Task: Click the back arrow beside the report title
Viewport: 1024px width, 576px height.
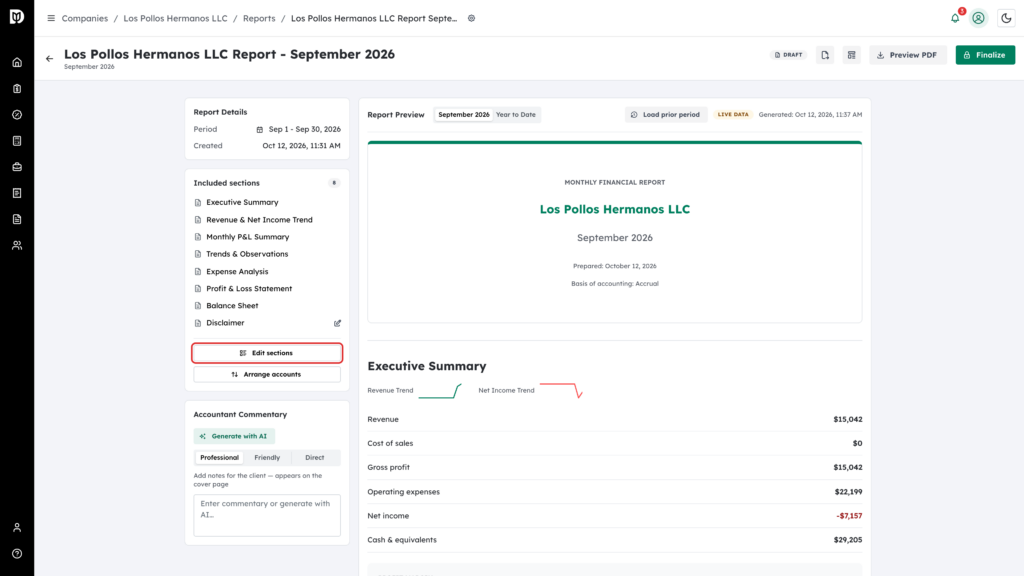Action: pos(50,59)
